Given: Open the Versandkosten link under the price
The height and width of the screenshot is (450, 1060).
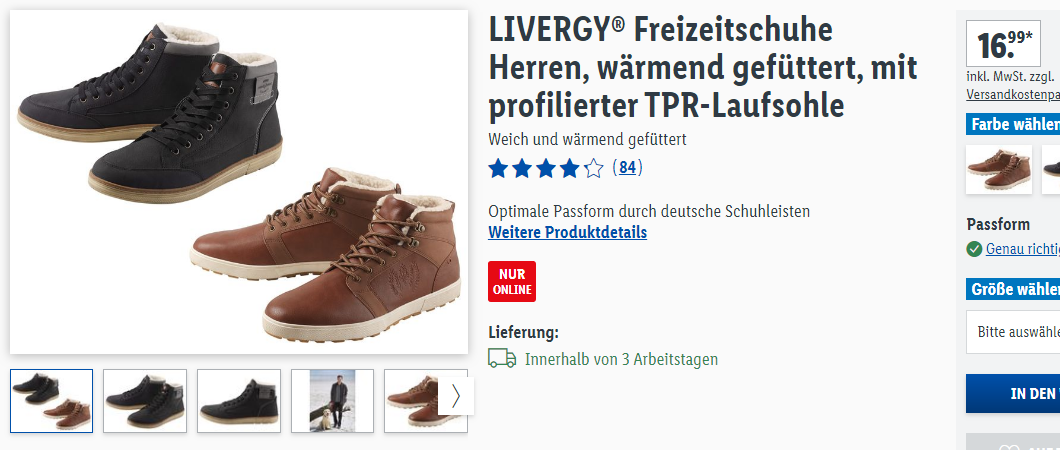Looking at the screenshot, I should (1013, 95).
